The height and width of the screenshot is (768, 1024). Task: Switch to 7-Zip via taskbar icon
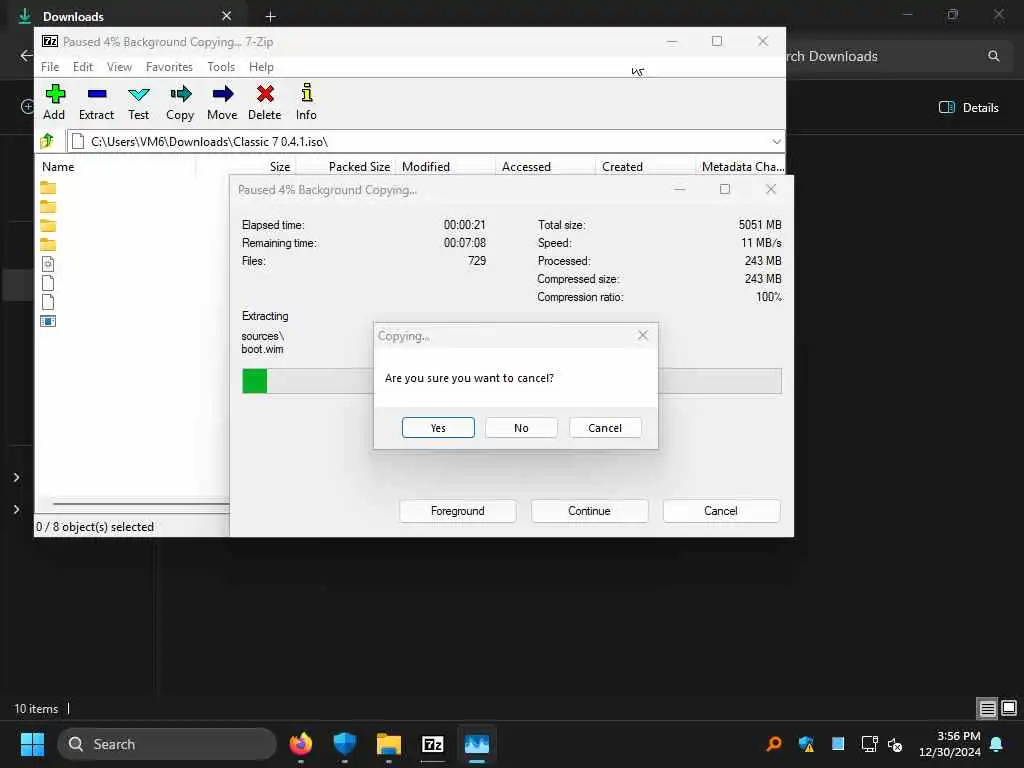(x=433, y=744)
